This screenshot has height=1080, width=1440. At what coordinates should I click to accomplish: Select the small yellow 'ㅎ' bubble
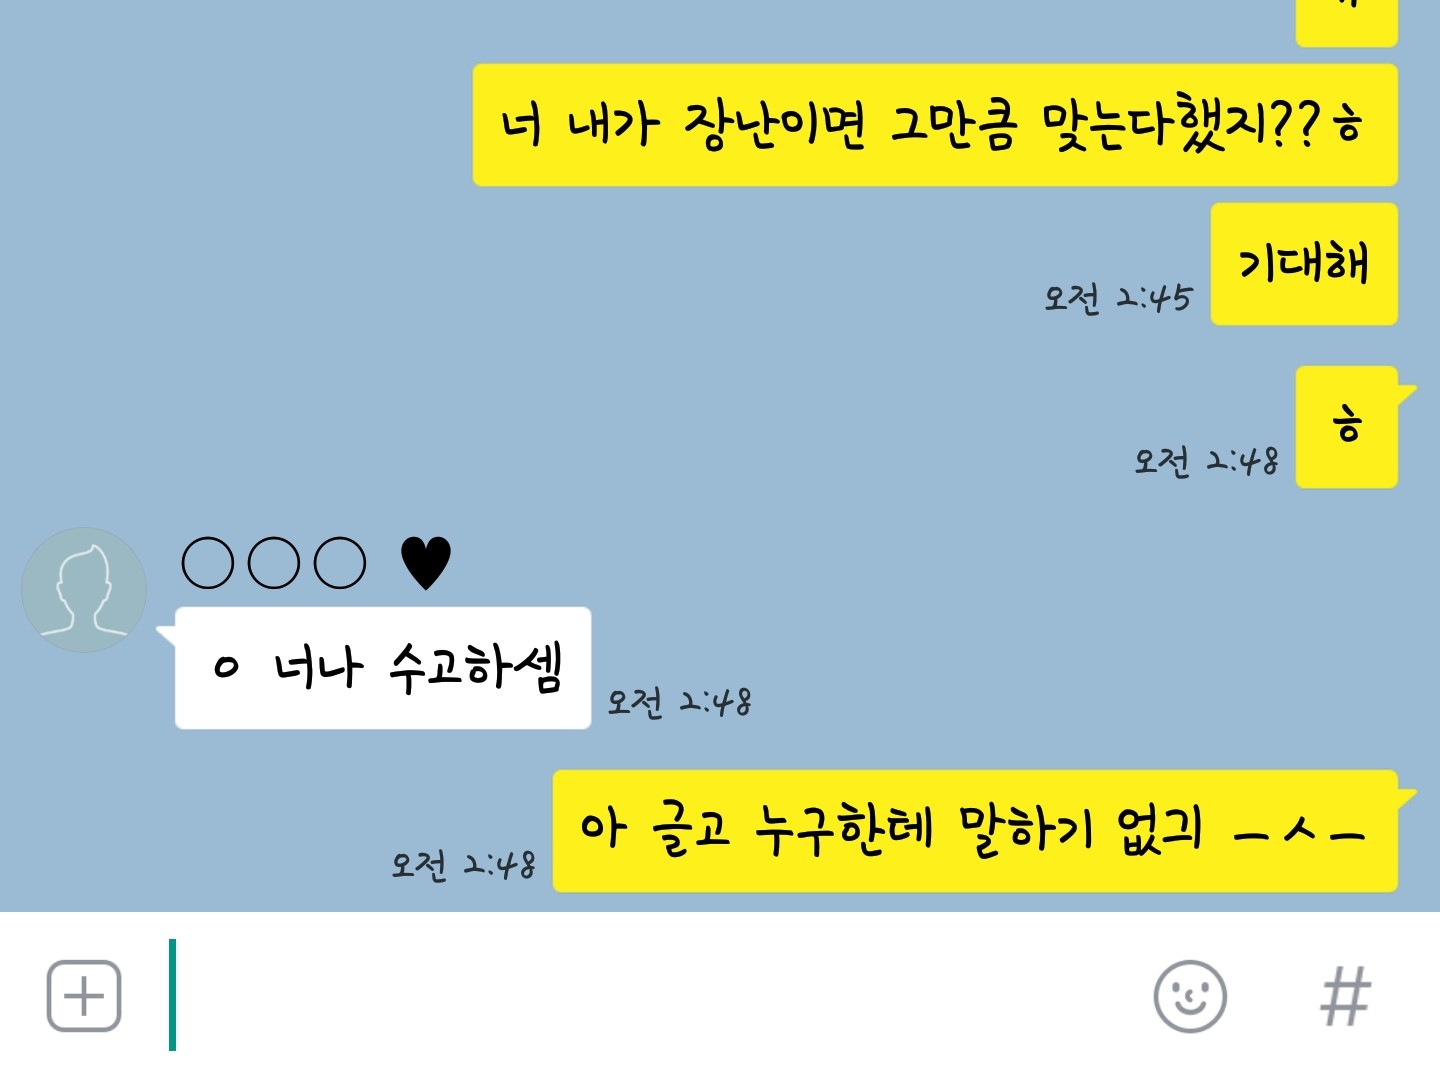coord(1347,427)
